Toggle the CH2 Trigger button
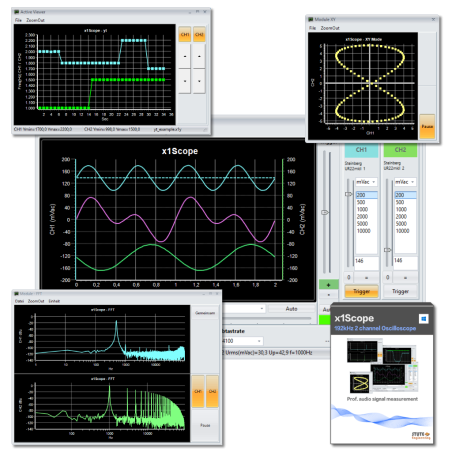 pos(400,291)
